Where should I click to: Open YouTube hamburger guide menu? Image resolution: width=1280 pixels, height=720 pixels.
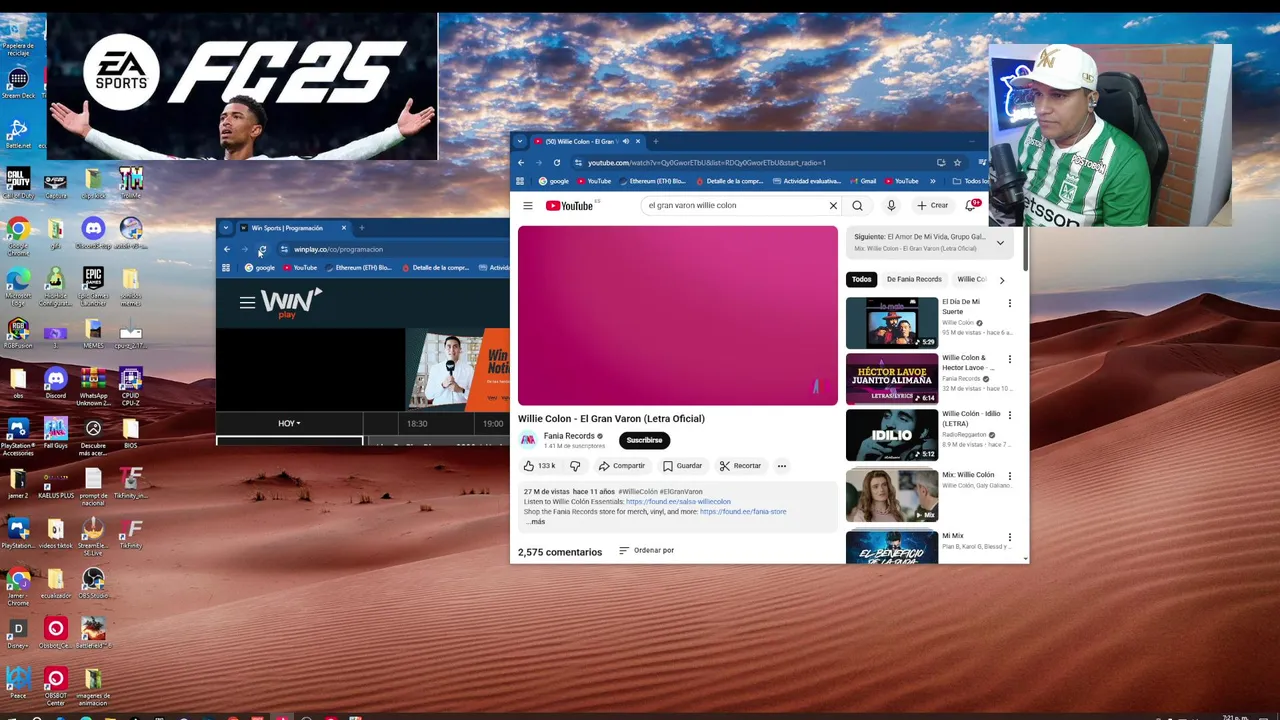coord(528,206)
